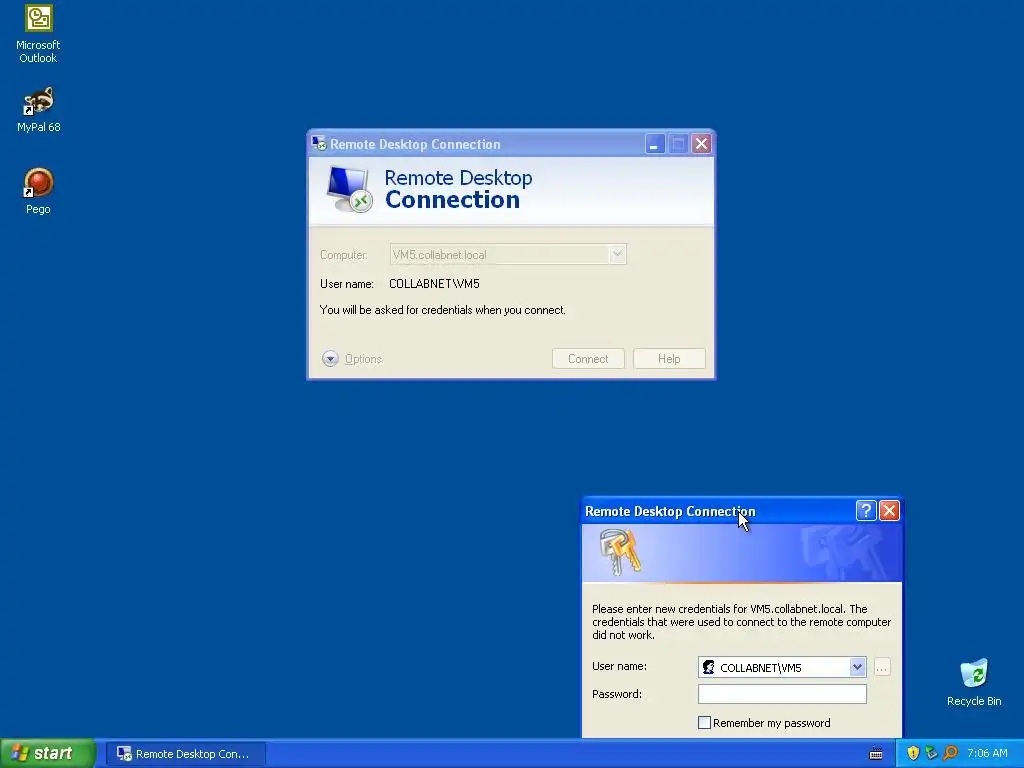Select the Pego desktop shortcut
Viewport: 1024px width, 768px height.
pos(38,191)
